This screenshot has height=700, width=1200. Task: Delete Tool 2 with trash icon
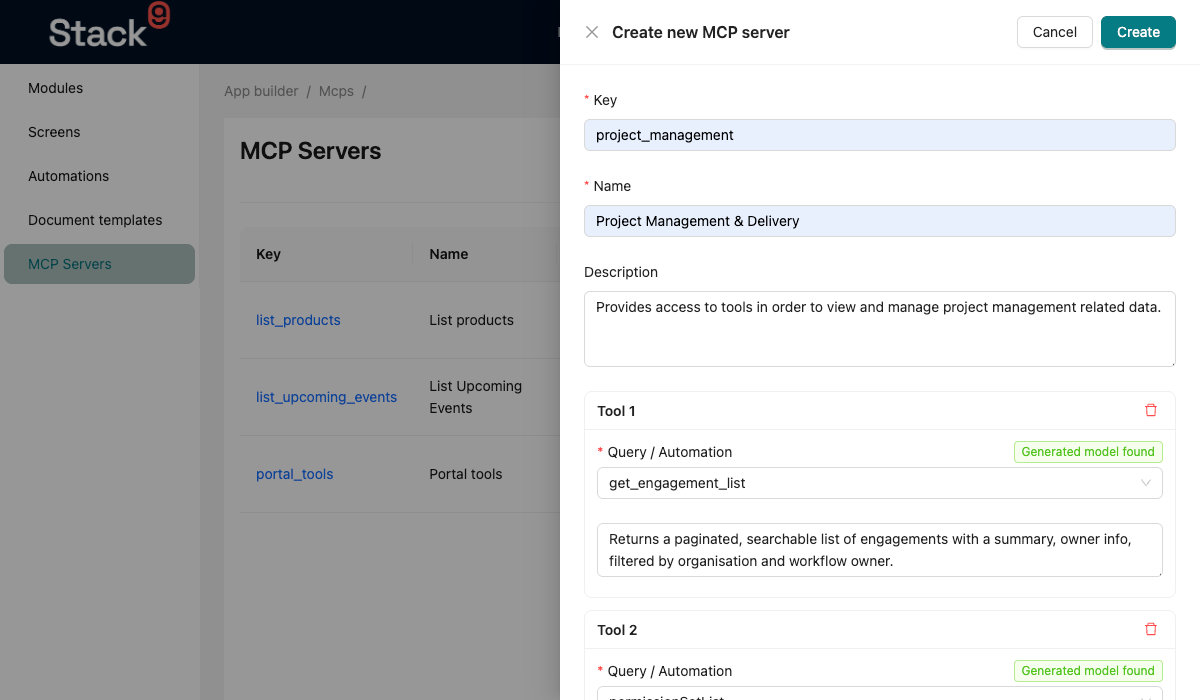(1150, 629)
